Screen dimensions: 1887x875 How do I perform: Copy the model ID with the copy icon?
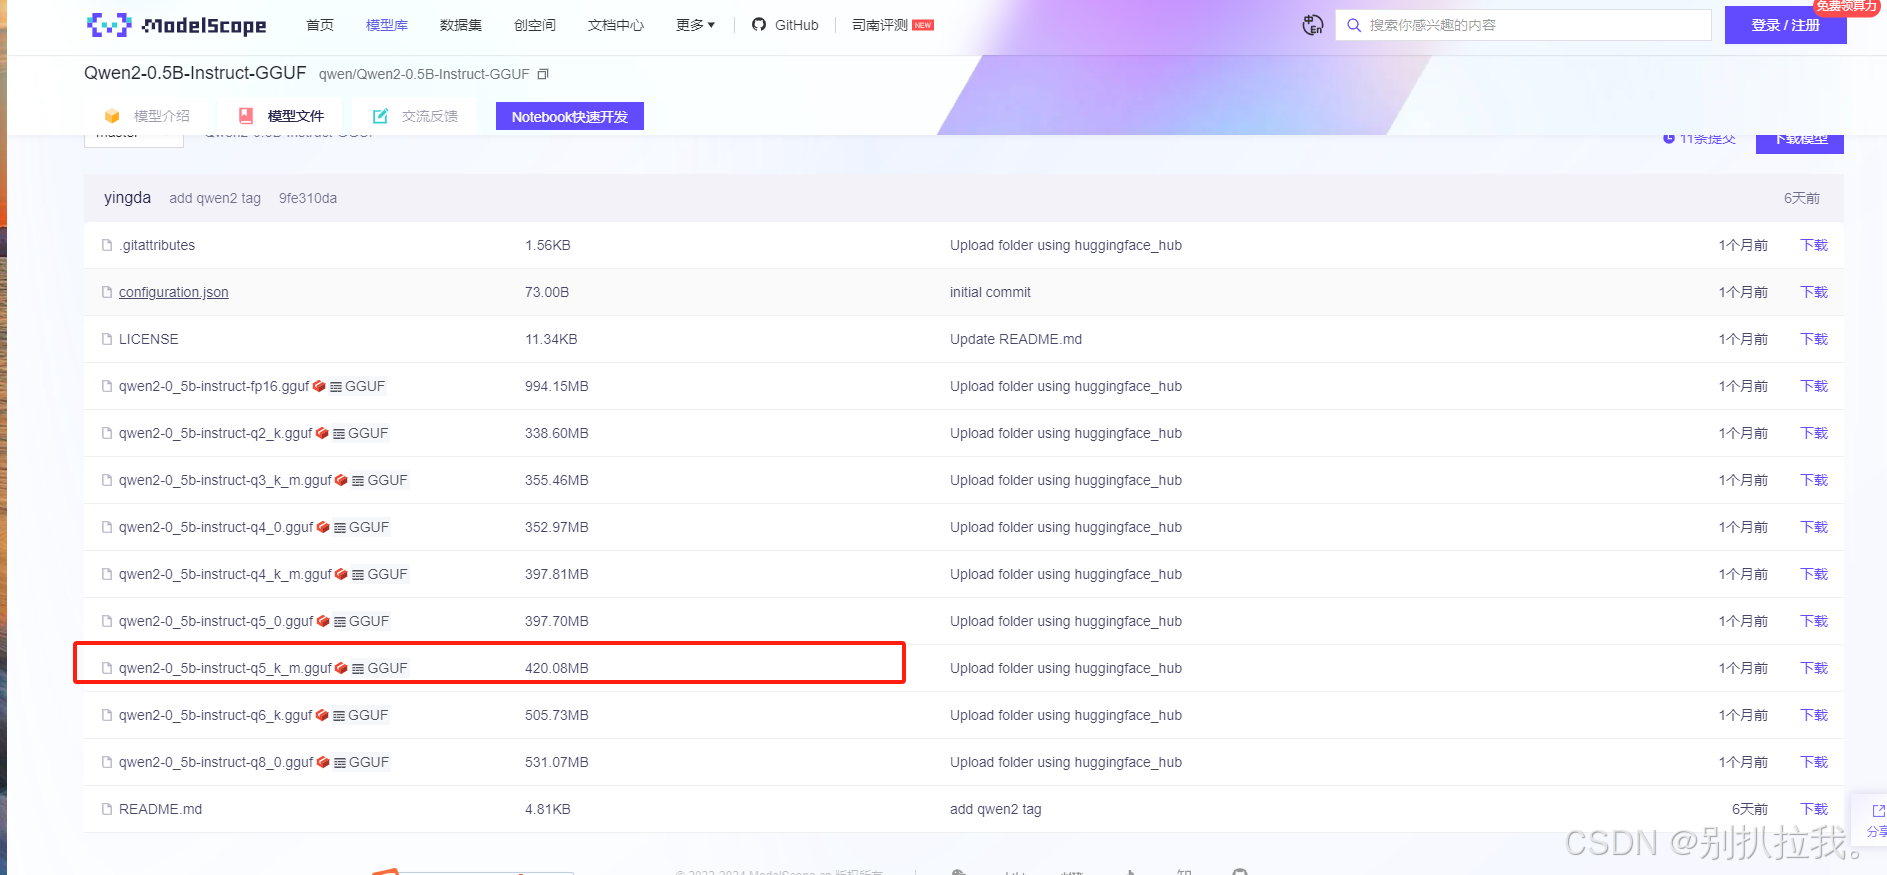543,74
